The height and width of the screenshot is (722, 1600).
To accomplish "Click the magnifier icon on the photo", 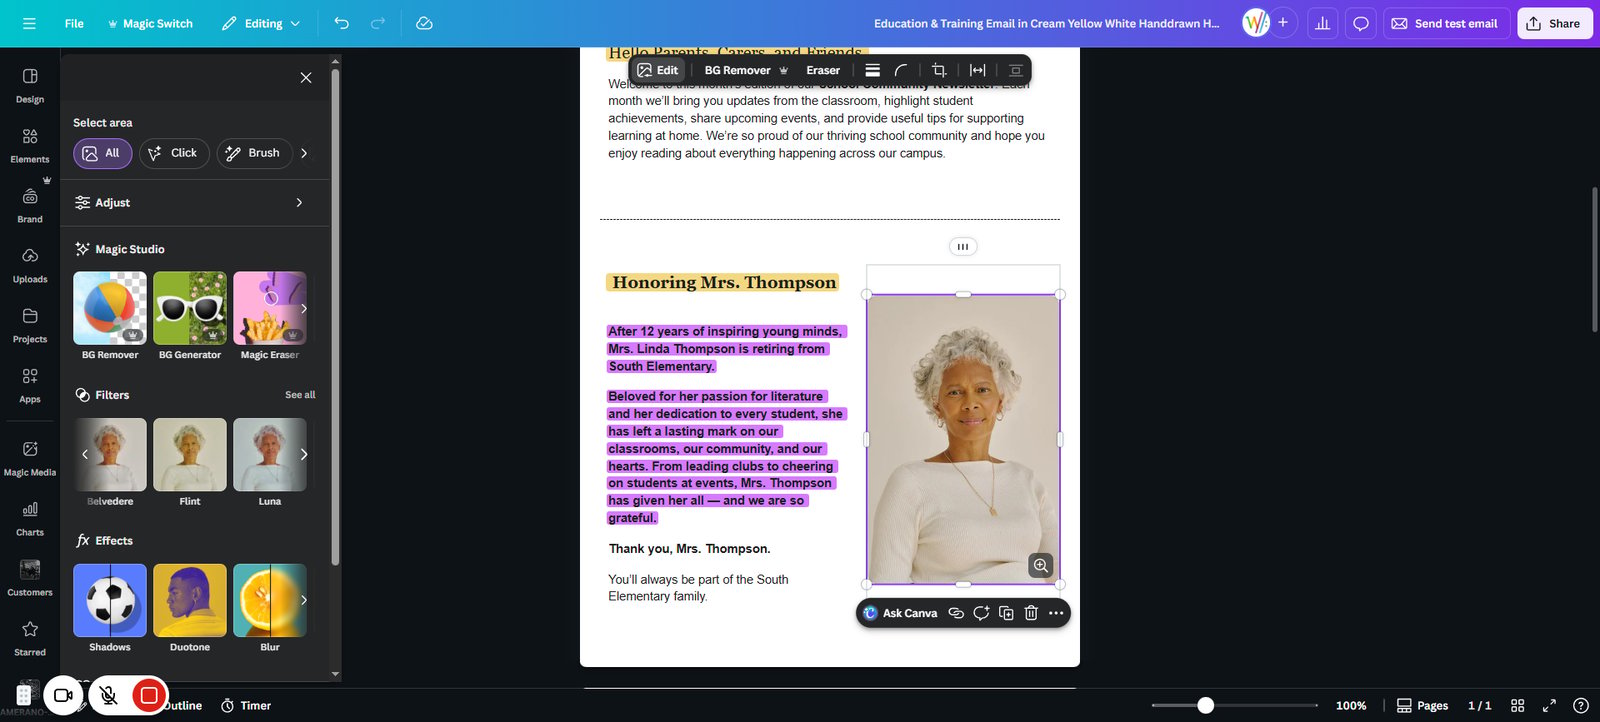I will click(x=1041, y=566).
